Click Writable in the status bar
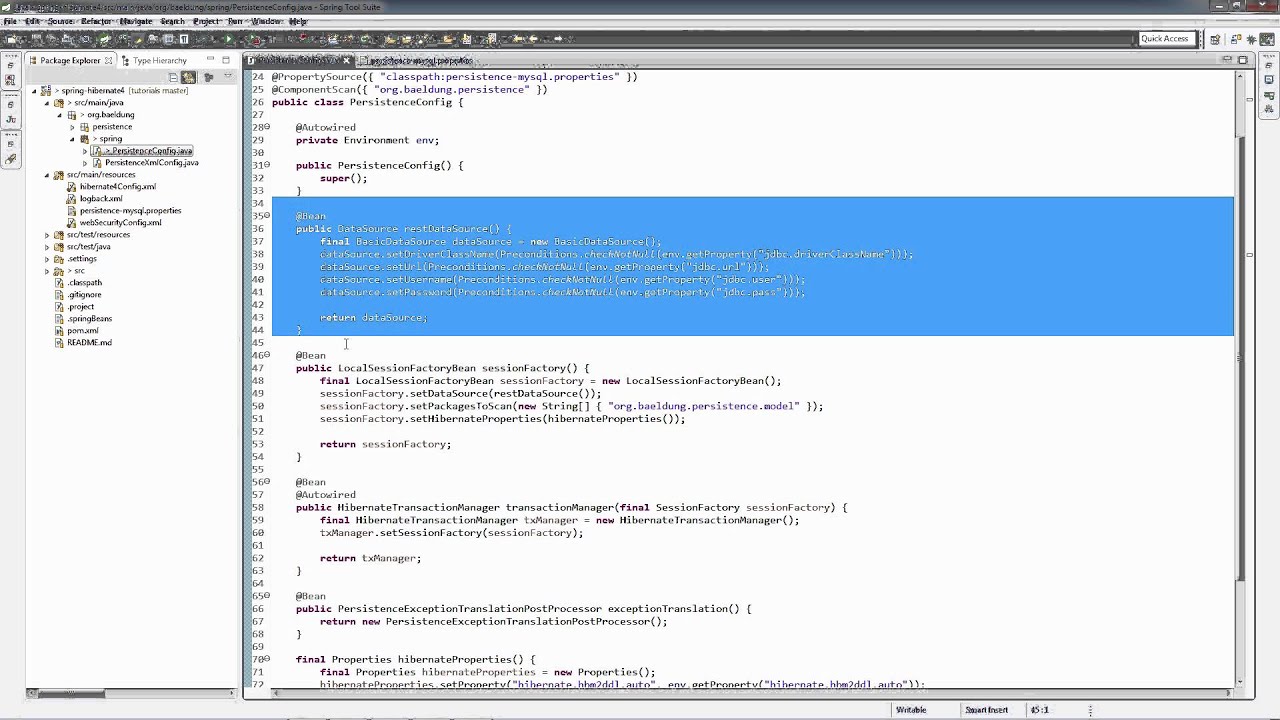The height and width of the screenshot is (720, 1280). point(911,710)
